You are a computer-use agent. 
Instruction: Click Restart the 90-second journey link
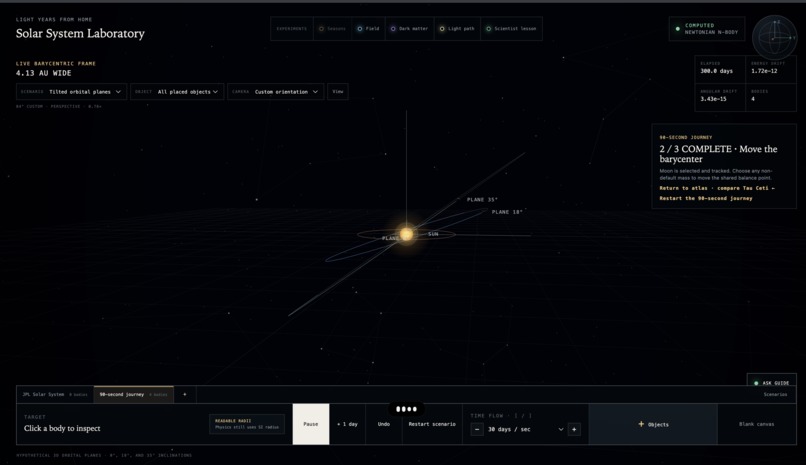coord(706,198)
